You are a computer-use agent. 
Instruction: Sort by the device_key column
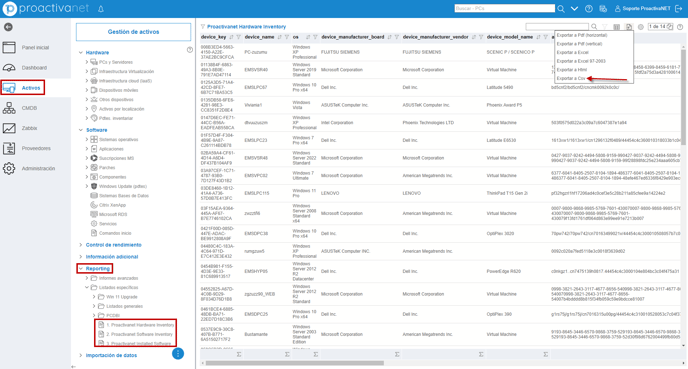231,37
